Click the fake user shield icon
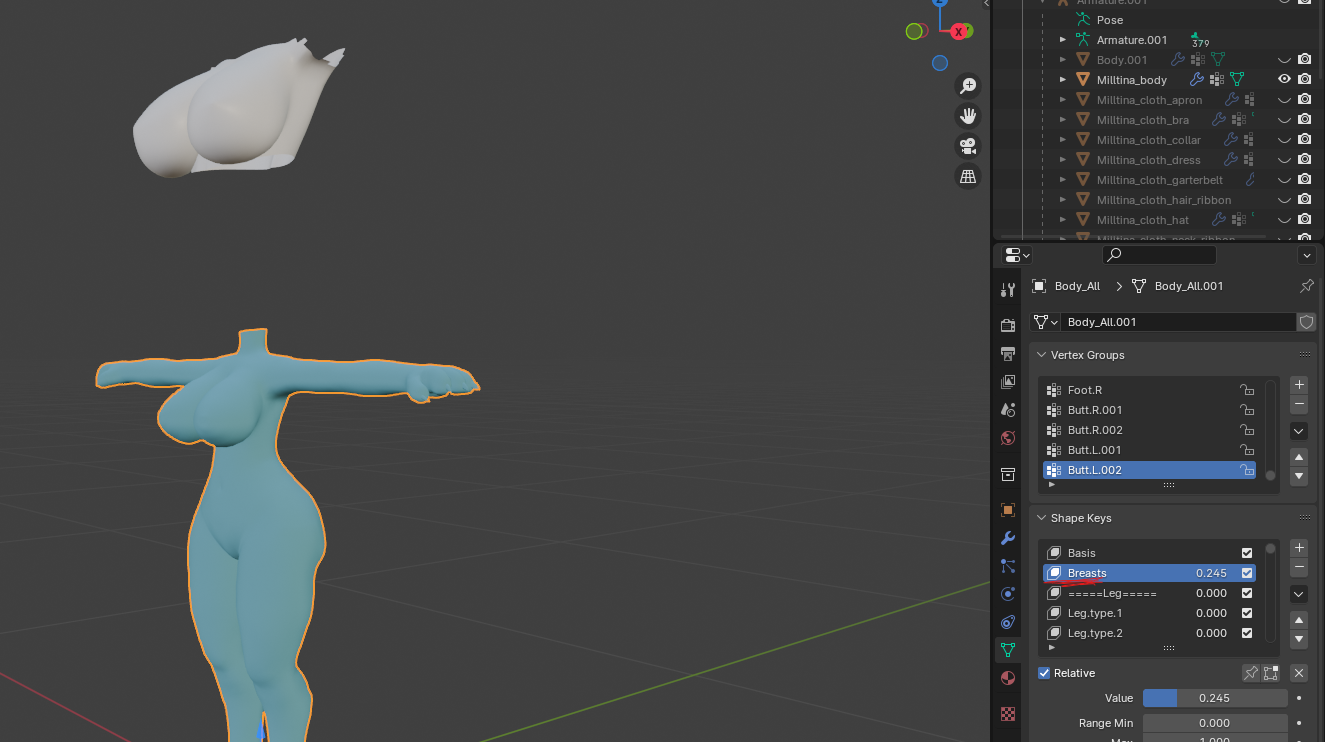This screenshot has width=1325, height=742. tap(1306, 322)
